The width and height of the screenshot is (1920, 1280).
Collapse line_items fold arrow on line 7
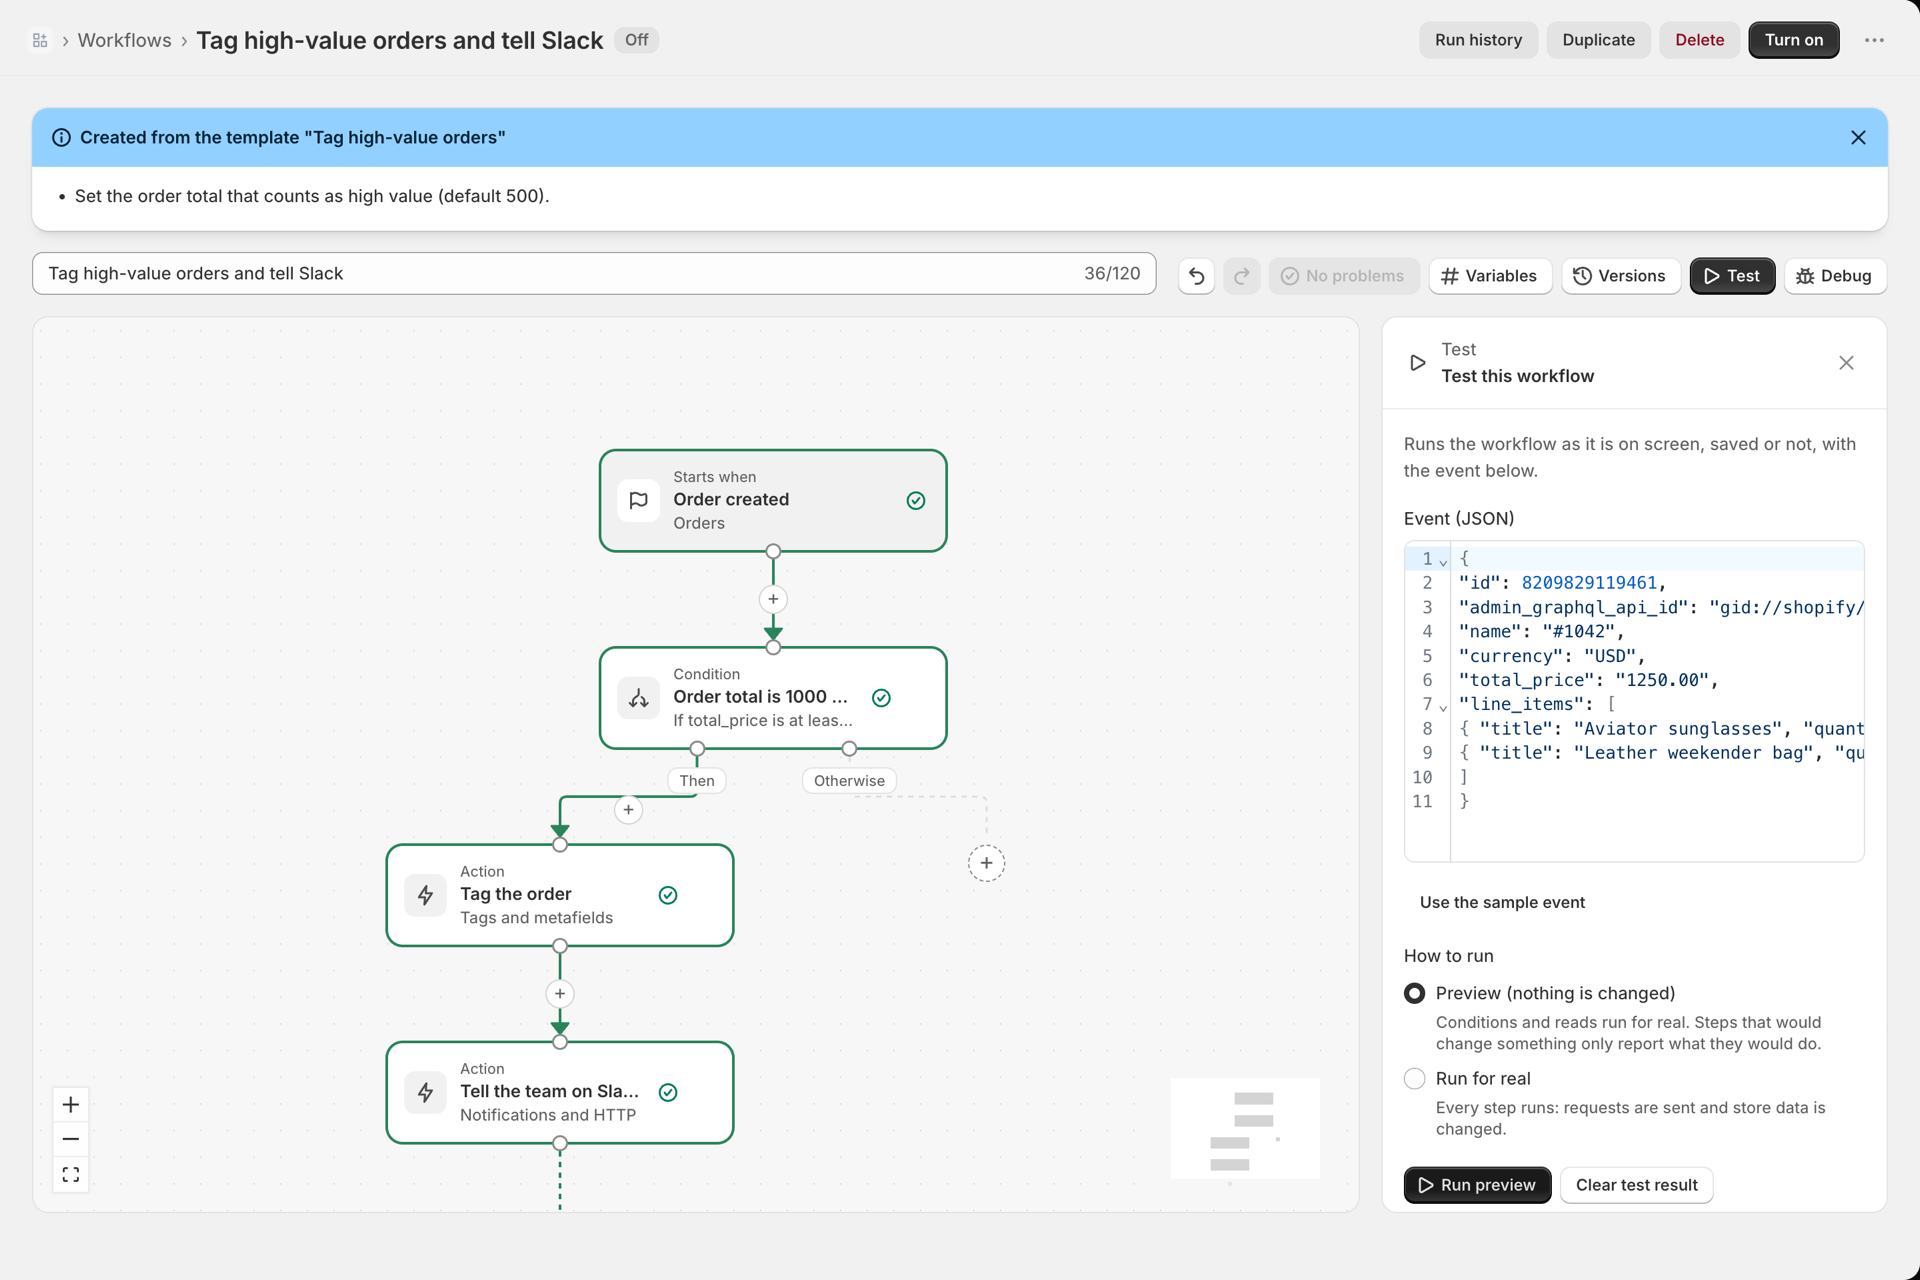[x=1443, y=706]
